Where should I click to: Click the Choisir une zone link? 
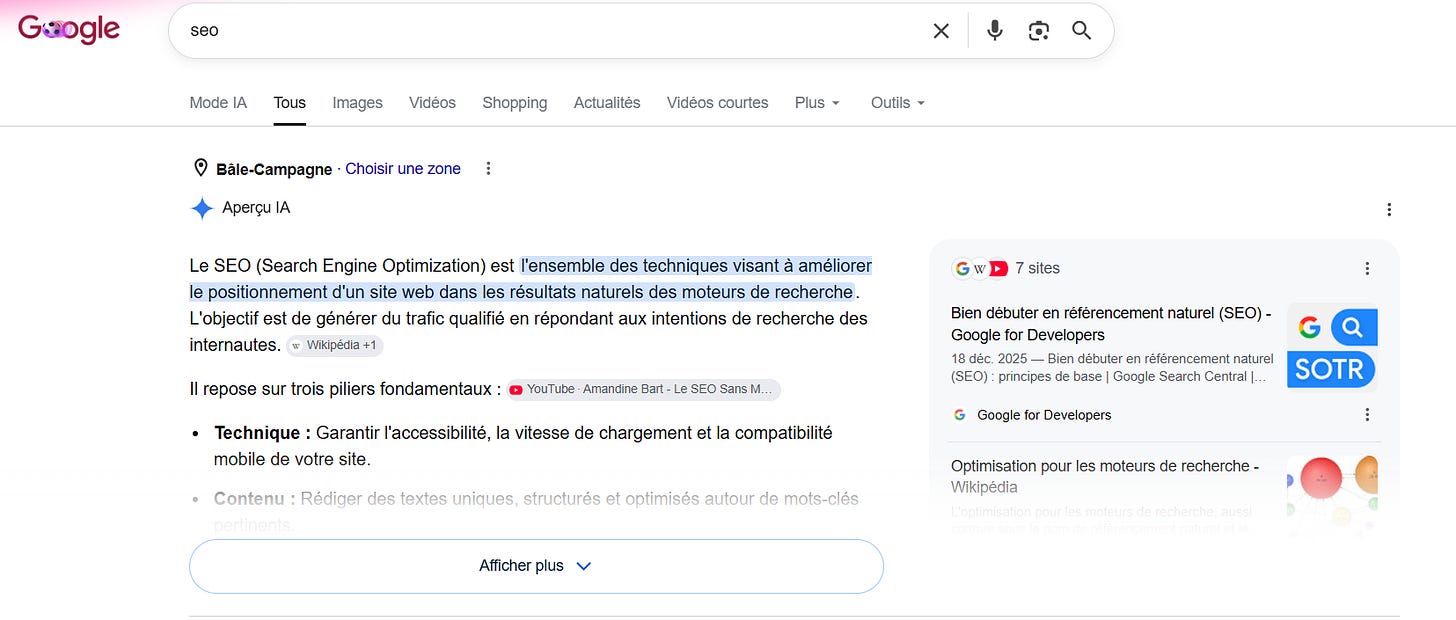(x=403, y=168)
